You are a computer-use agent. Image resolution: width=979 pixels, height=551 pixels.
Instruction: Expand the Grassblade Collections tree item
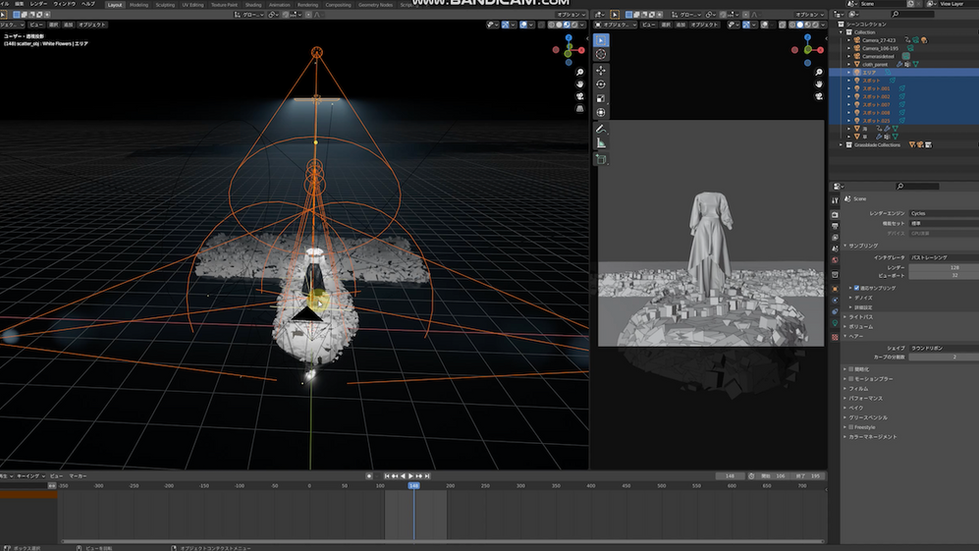pyautogui.click(x=842, y=144)
